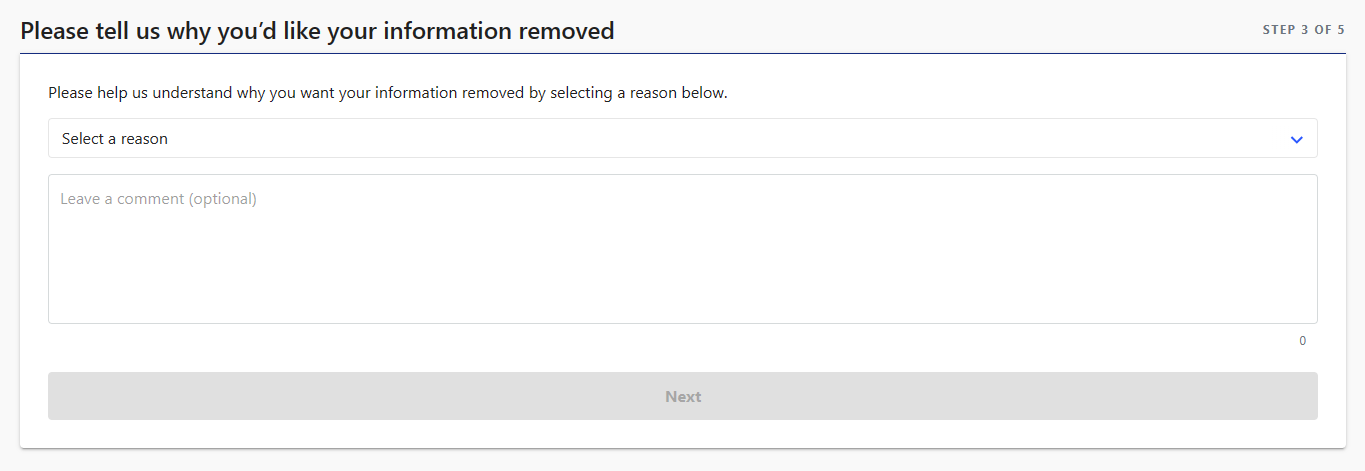This screenshot has width=1365, height=471.
Task: Click the empty middle of the reason combo box
Action: 682,139
